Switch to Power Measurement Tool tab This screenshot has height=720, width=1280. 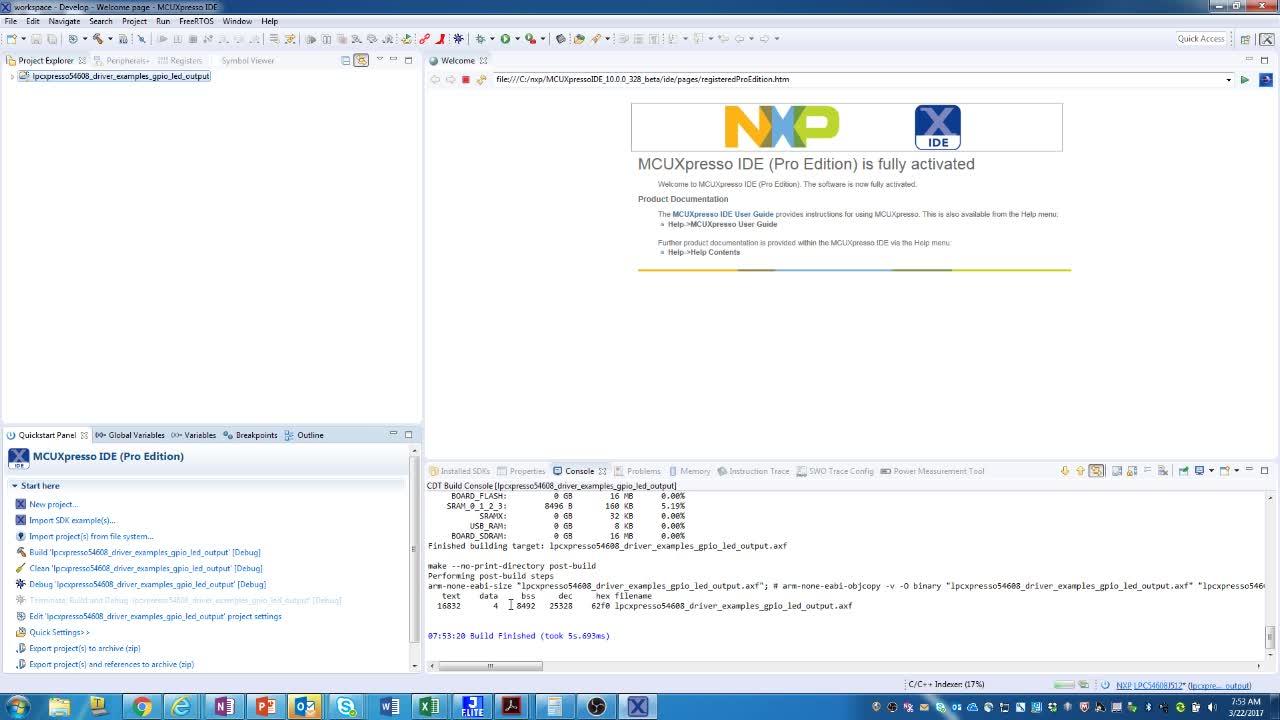point(932,471)
